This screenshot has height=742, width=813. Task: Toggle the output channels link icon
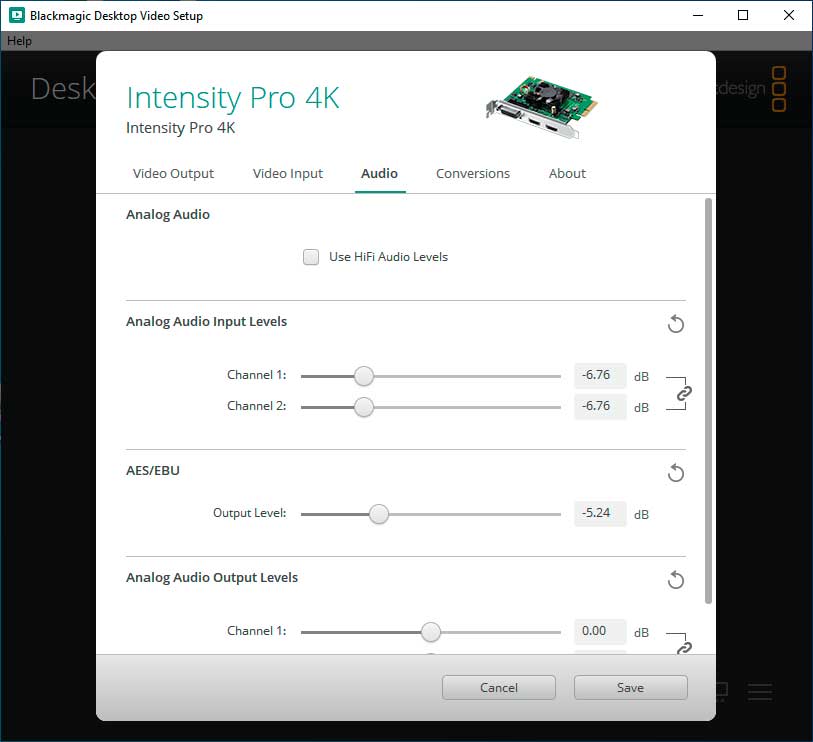684,648
